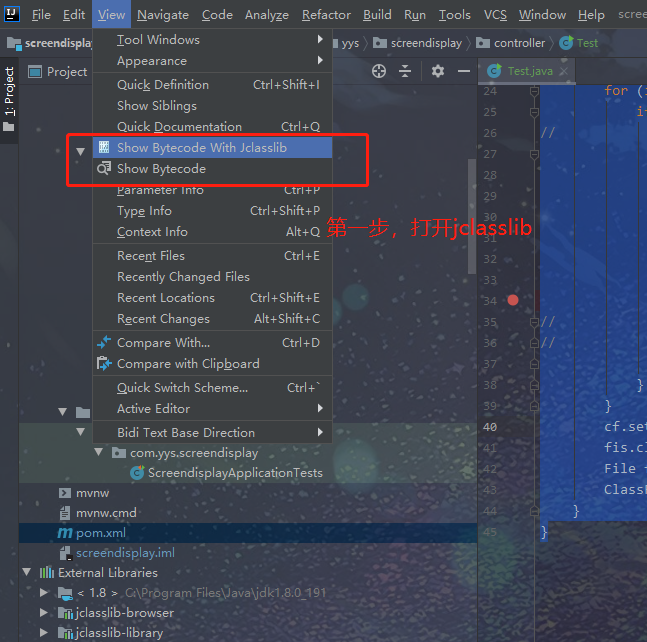Screen dimensions: 647x642
Task: Click the Show Bytecode With Jclasslib icon
Action: tap(104, 147)
